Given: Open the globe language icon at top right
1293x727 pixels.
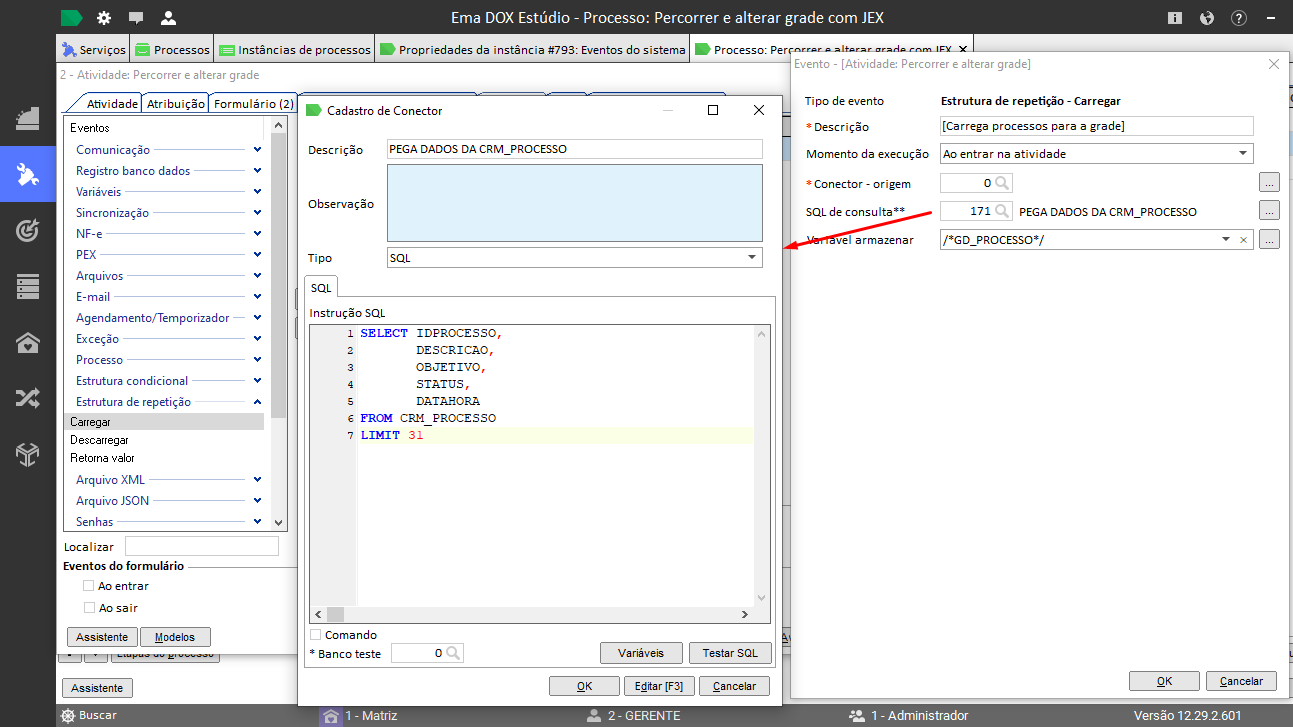Looking at the screenshot, I should (1207, 18).
